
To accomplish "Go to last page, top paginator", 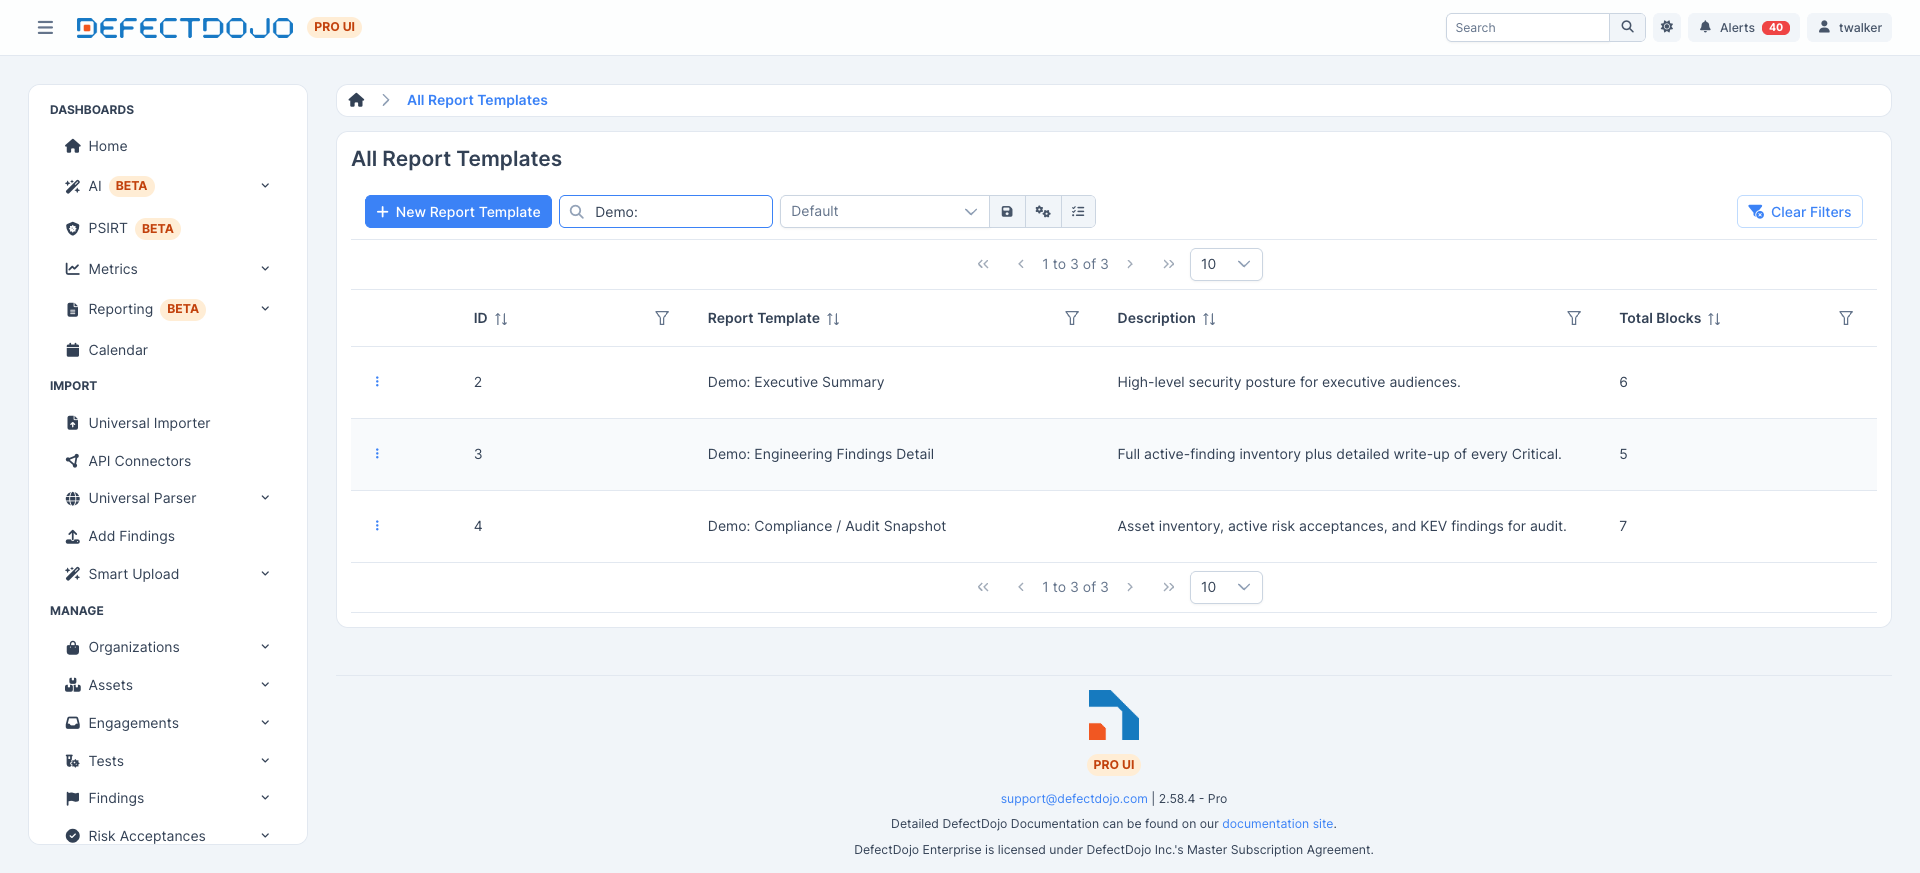I will 1168,264.
